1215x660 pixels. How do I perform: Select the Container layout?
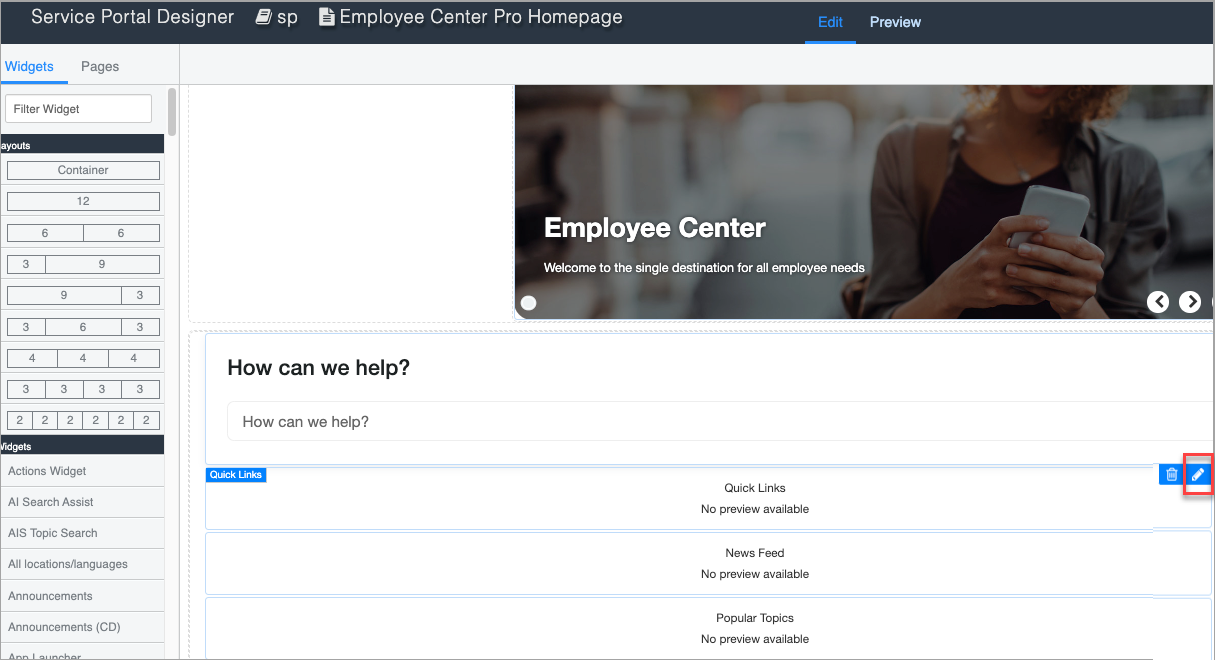click(x=83, y=170)
